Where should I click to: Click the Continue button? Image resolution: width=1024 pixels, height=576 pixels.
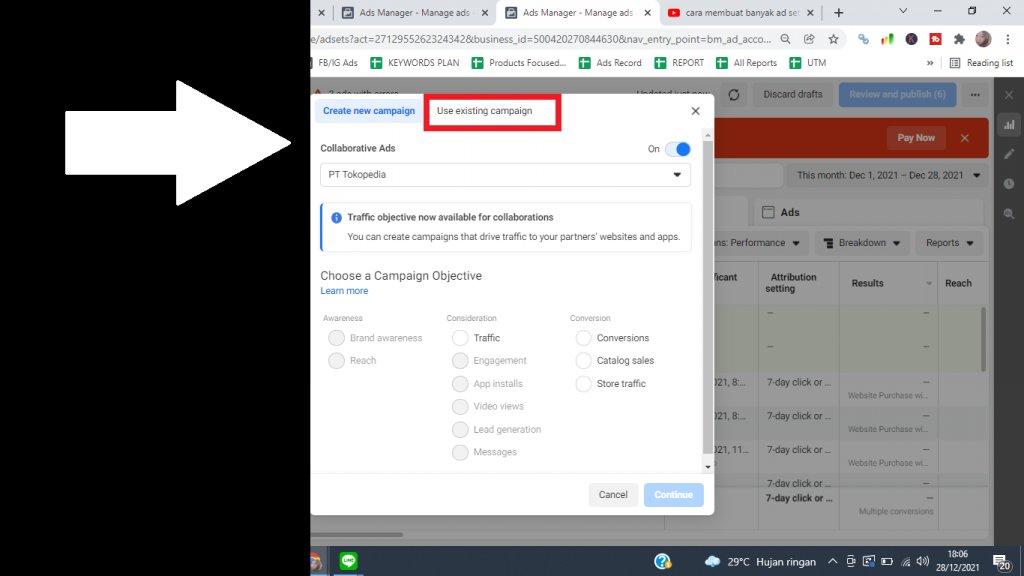[673, 495]
